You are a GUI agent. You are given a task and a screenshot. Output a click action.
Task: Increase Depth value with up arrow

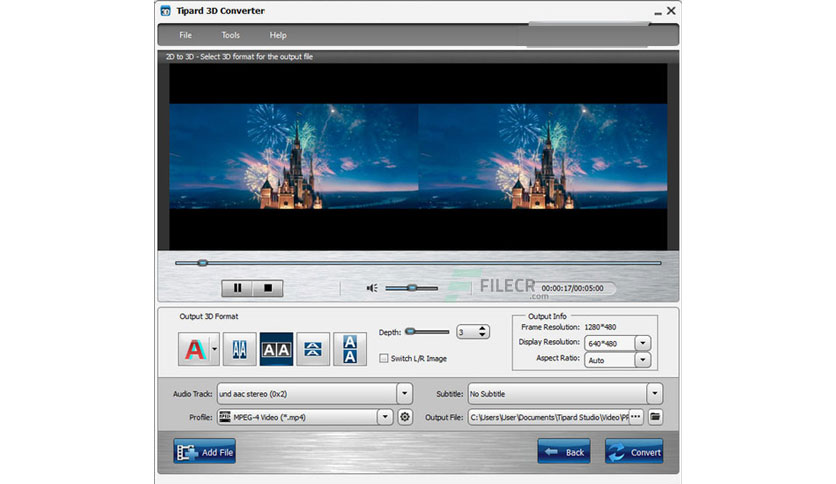pyautogui.click(x=482, y=328)
